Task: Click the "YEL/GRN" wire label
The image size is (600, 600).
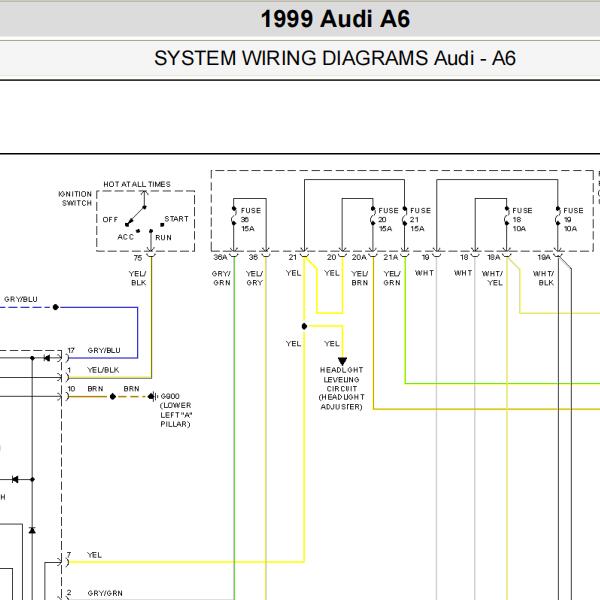Action: coord(392,278)
